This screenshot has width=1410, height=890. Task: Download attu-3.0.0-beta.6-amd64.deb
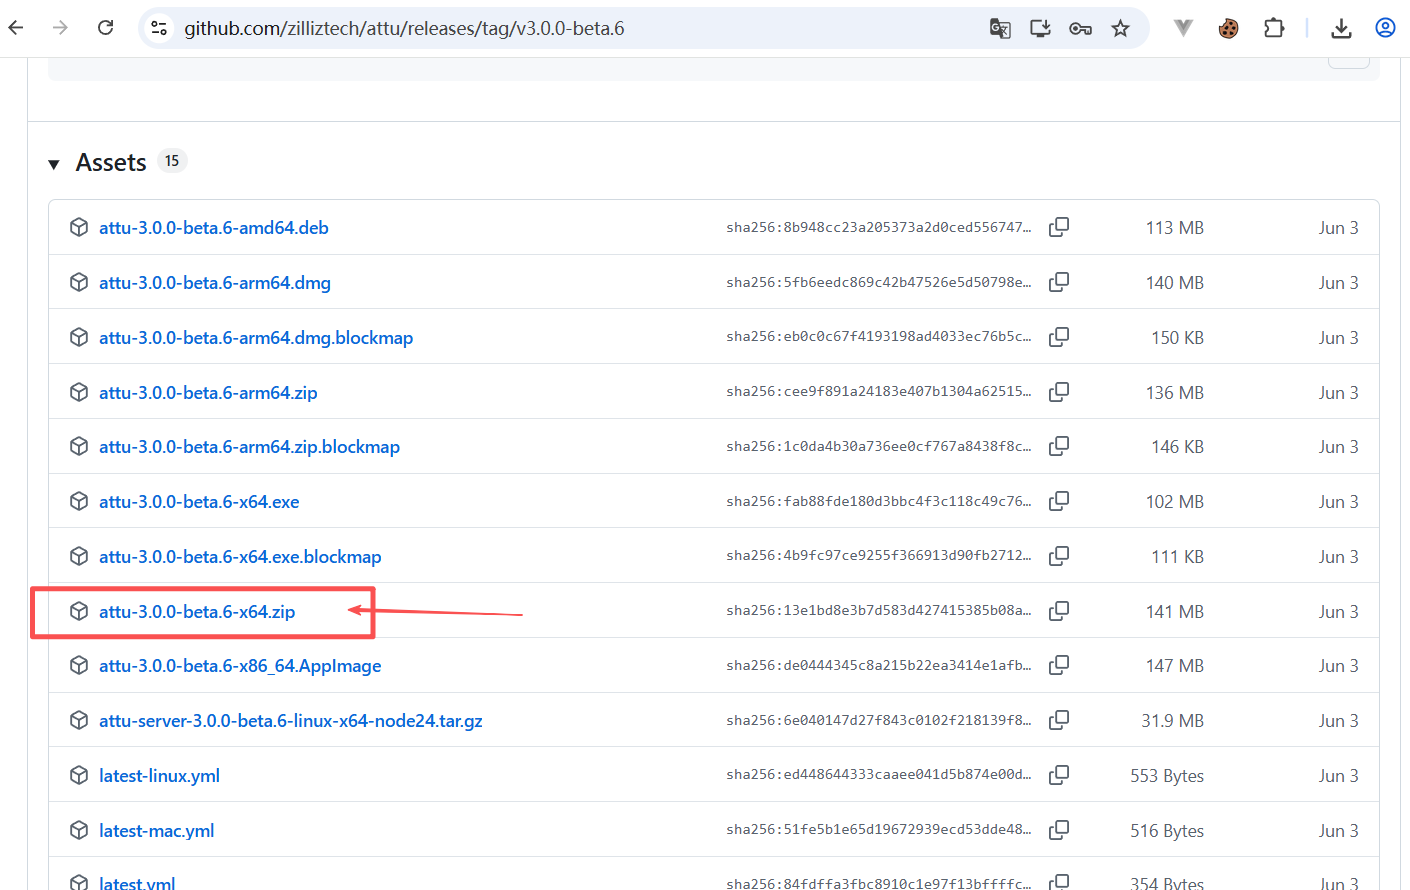pyautogui.click(x=213, y=228)
